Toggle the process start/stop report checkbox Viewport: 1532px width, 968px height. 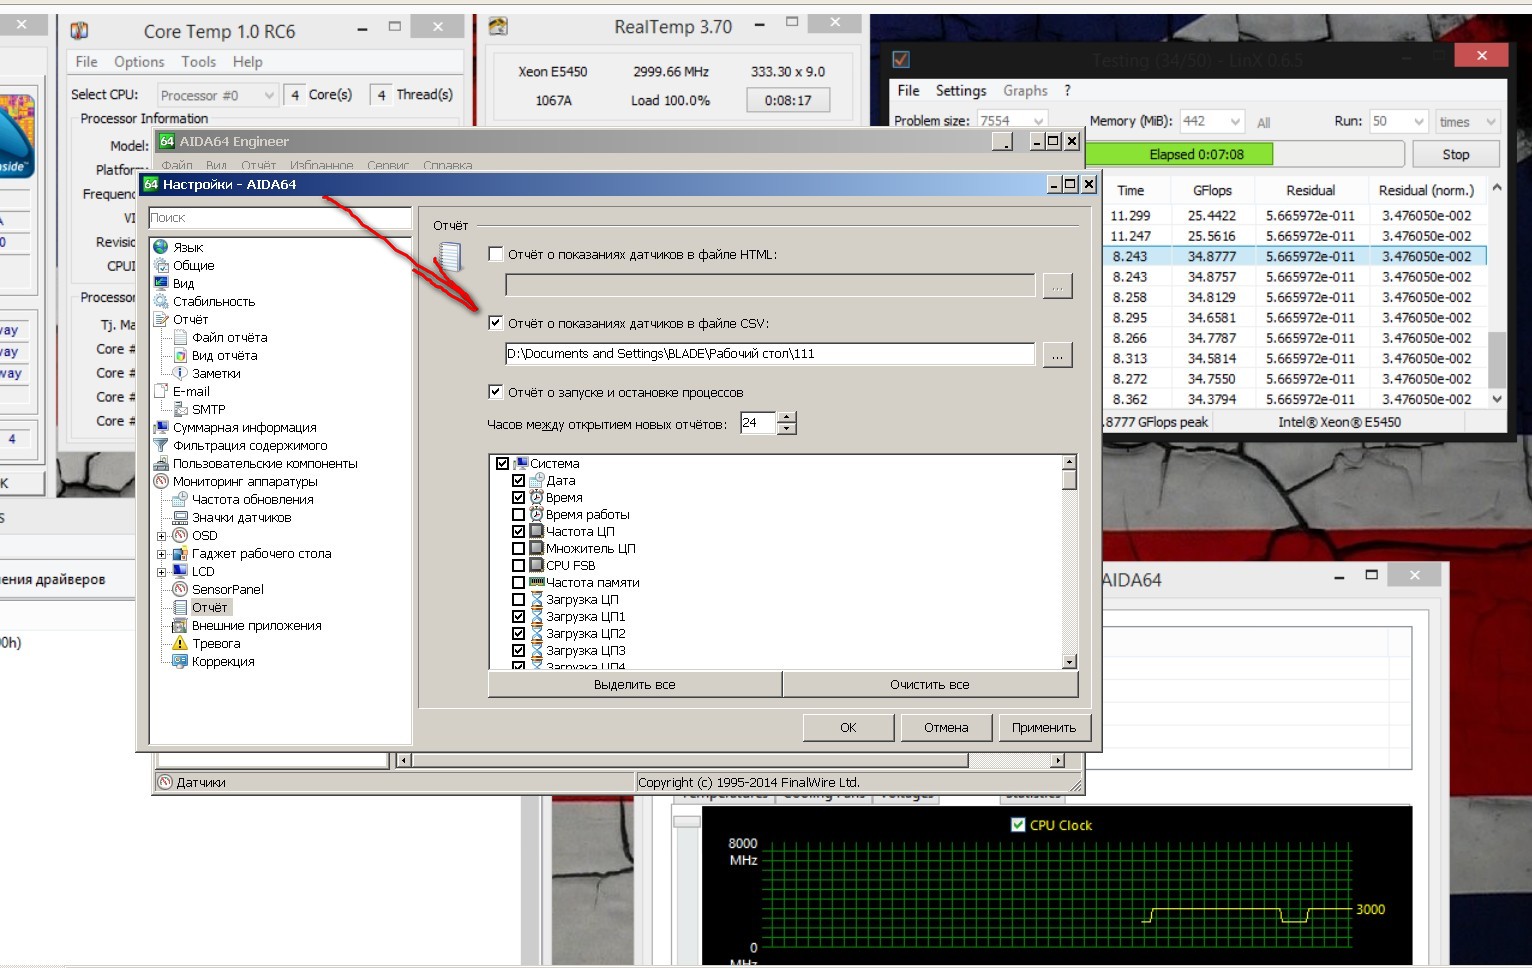[x=495, y=392]
